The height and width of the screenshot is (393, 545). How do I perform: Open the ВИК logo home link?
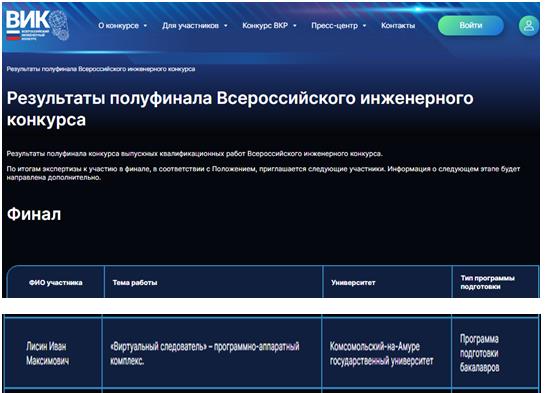click(37, 25)
